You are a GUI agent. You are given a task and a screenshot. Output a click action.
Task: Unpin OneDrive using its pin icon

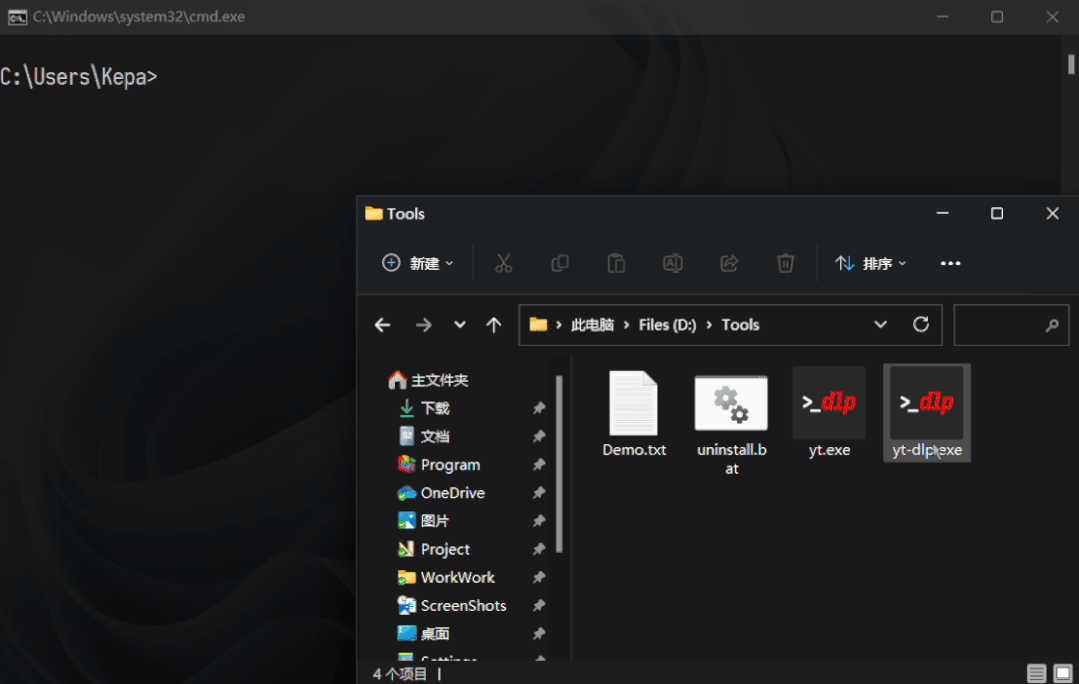click(x=539, y=493)
